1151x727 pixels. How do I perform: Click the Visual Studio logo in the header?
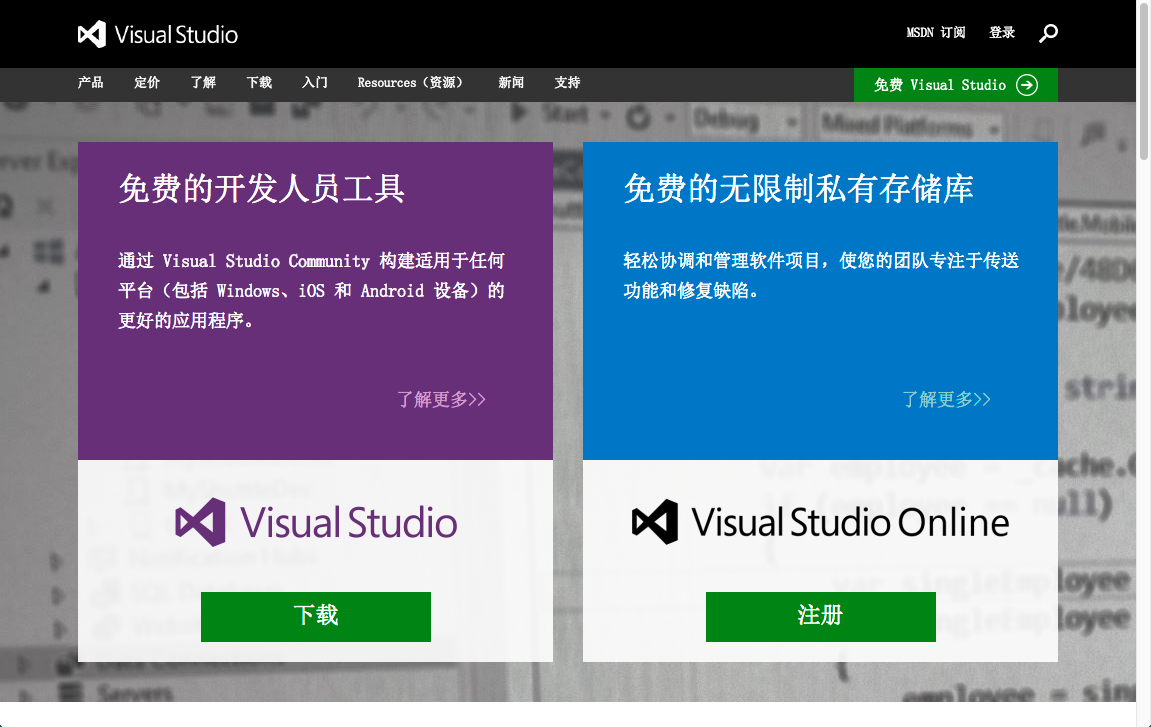click(158, 35)
